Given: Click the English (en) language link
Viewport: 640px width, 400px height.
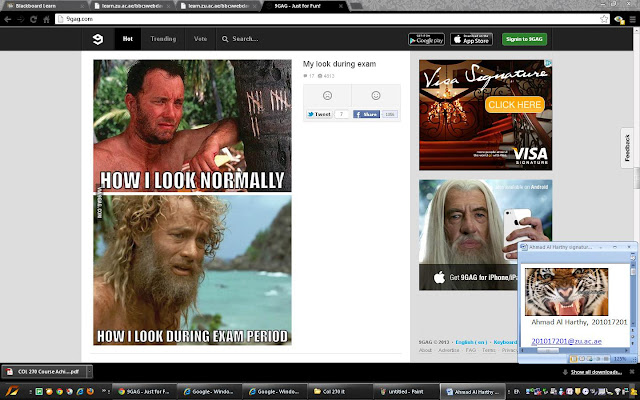Looking at the screenshot, I should [x=471, y=342].
